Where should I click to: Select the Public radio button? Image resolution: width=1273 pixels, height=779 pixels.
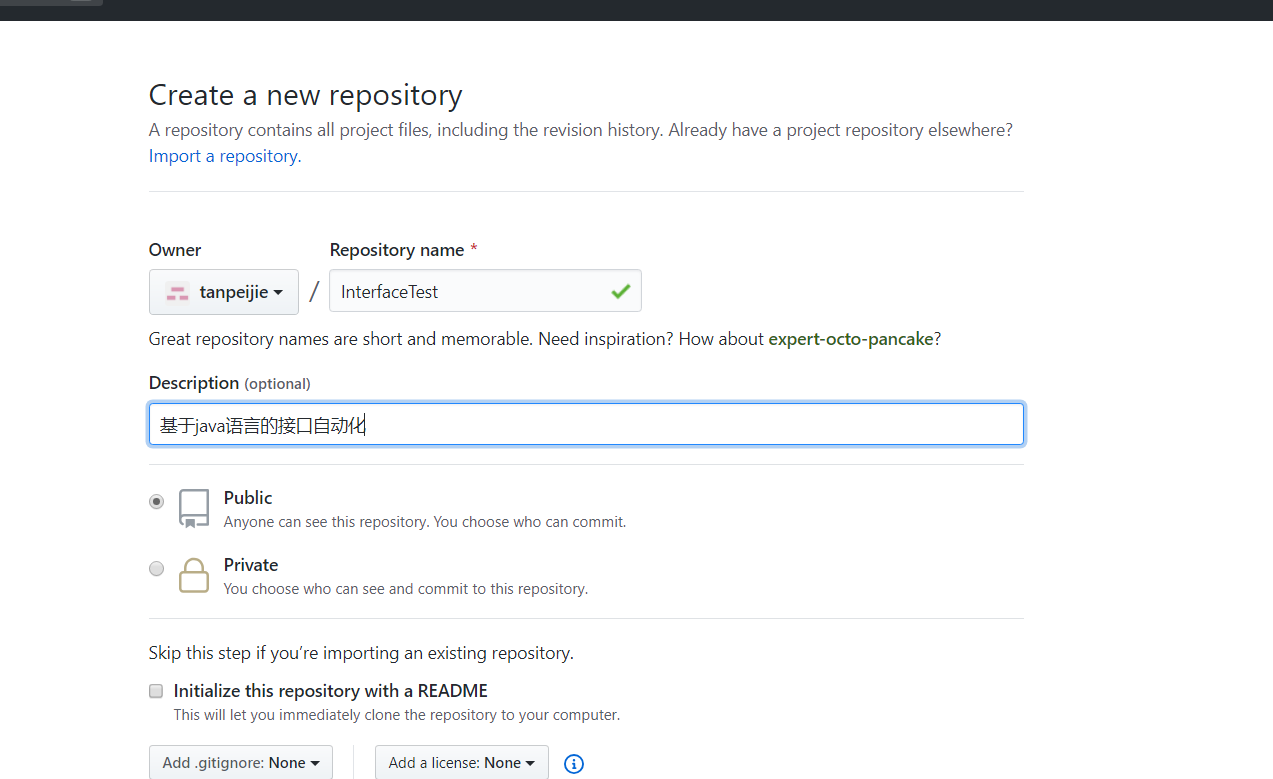pyautogui.click(x=157, y=502)
